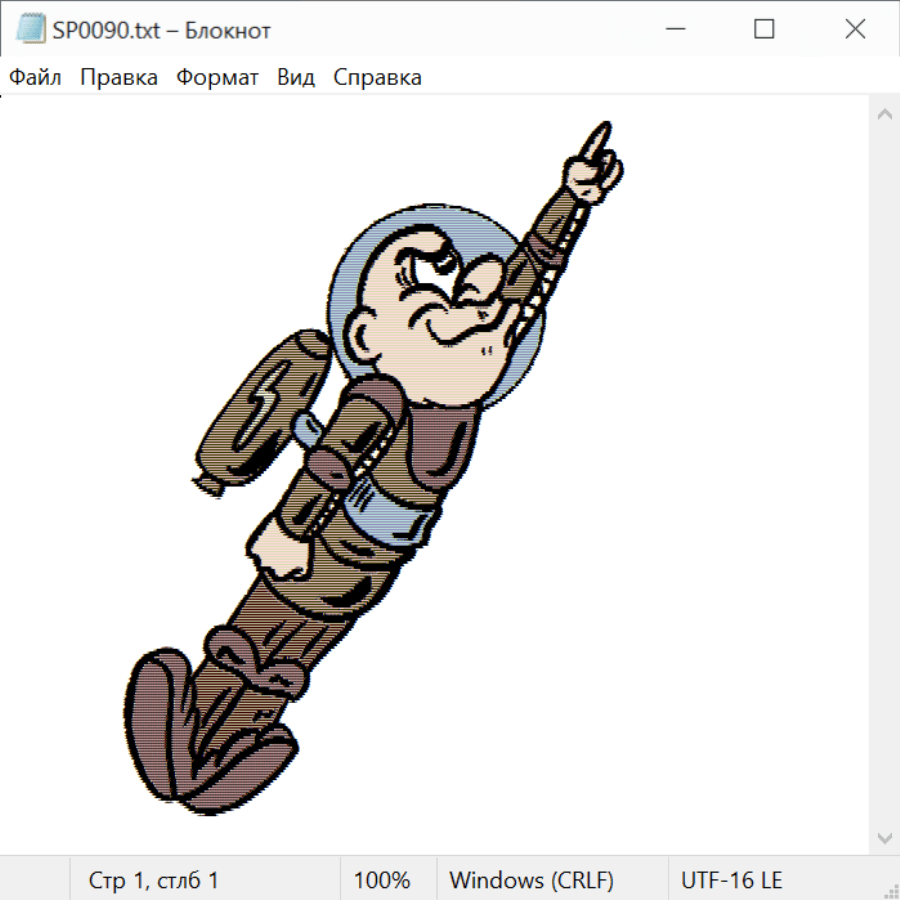
Task: Open the Файл menu
Action: click(36, 78)
